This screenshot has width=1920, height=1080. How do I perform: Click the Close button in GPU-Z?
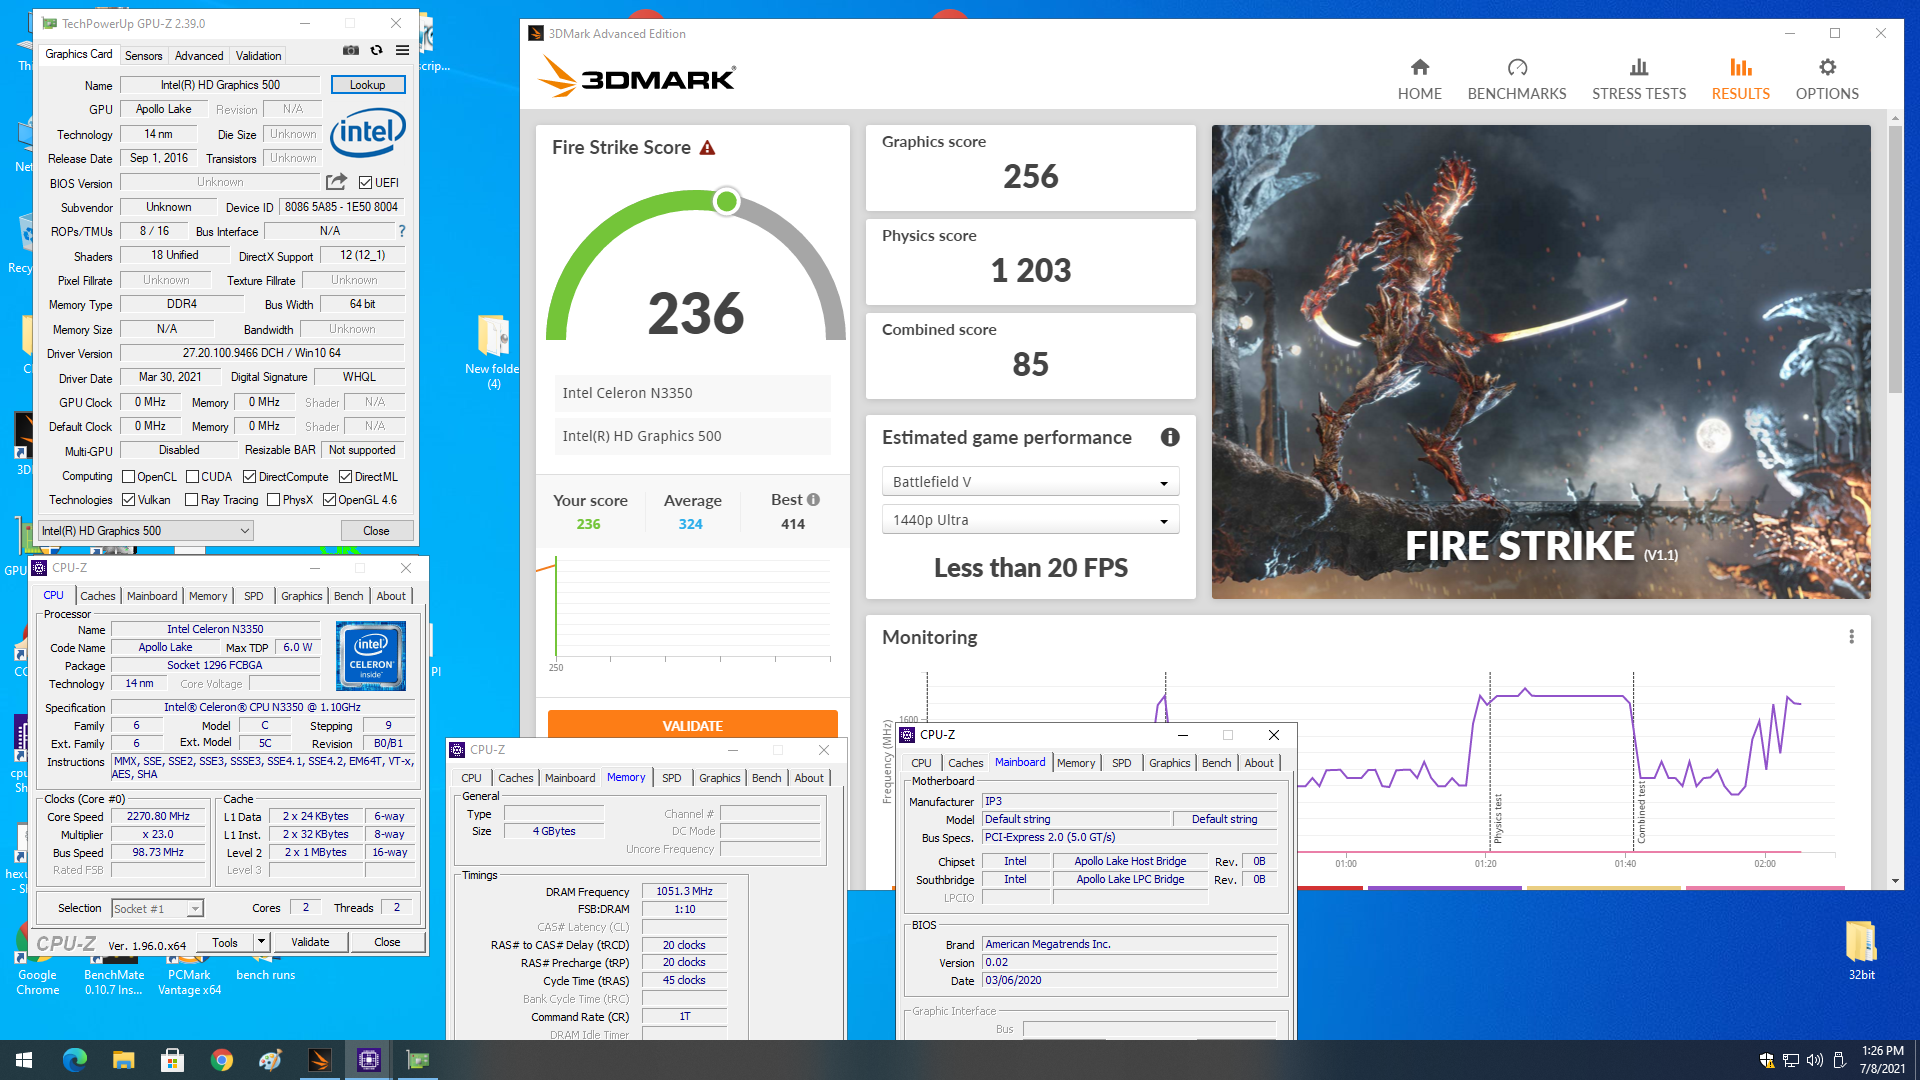point(376,531)
